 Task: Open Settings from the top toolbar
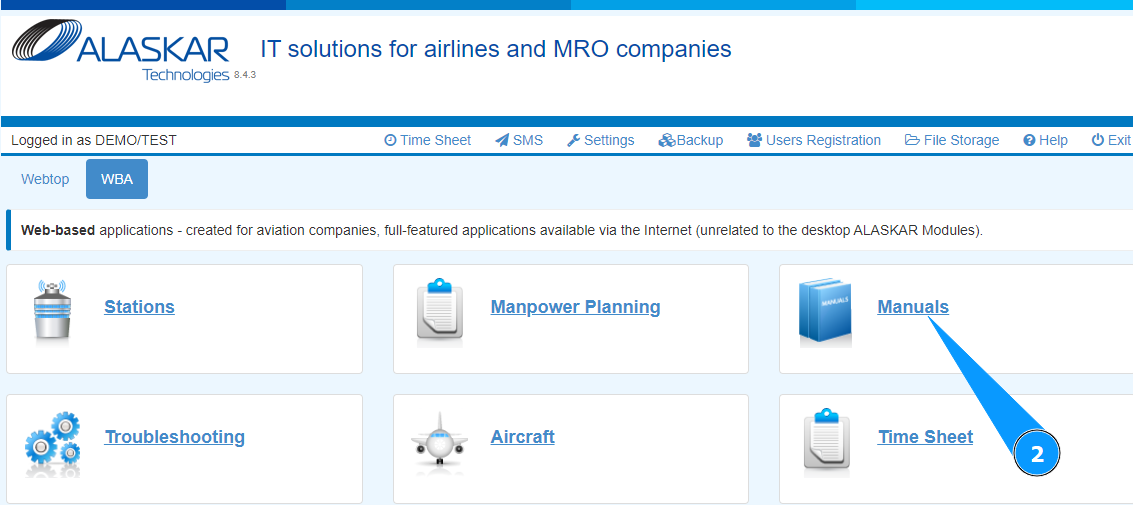tap(600, 140)
